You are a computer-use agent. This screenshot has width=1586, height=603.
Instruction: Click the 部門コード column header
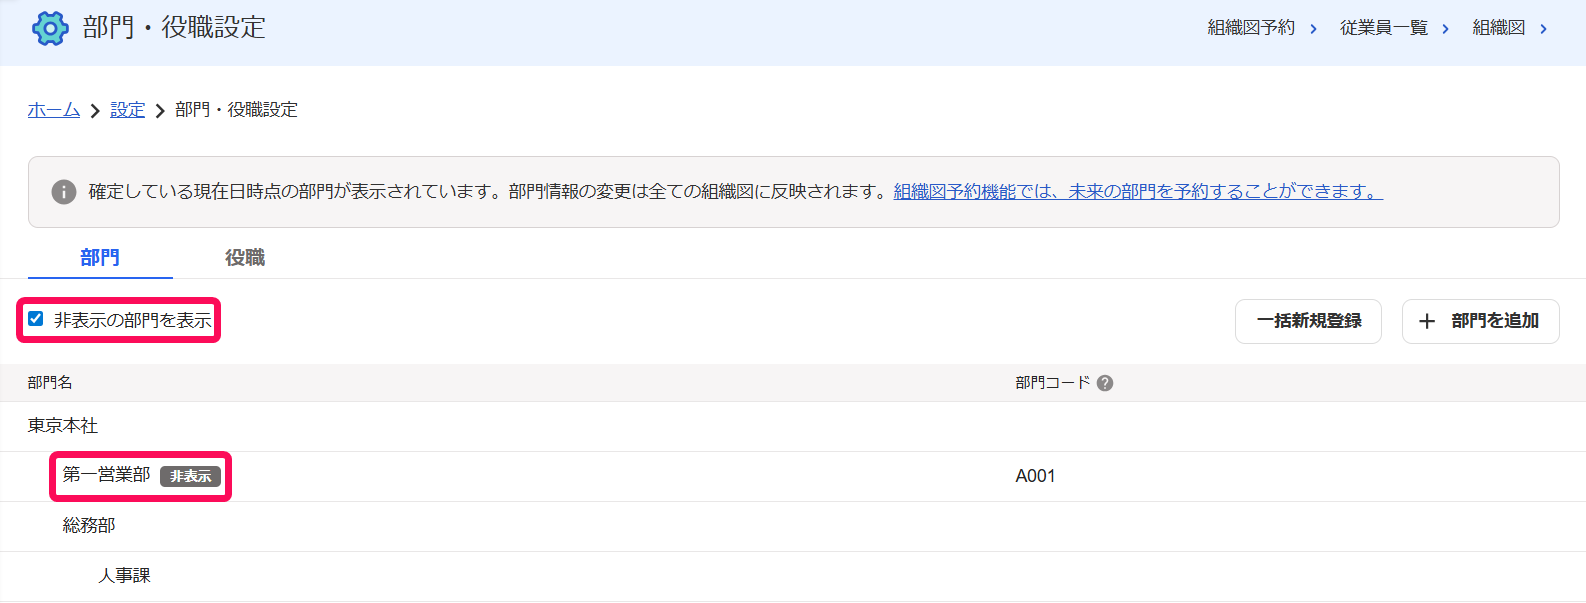1053,383
